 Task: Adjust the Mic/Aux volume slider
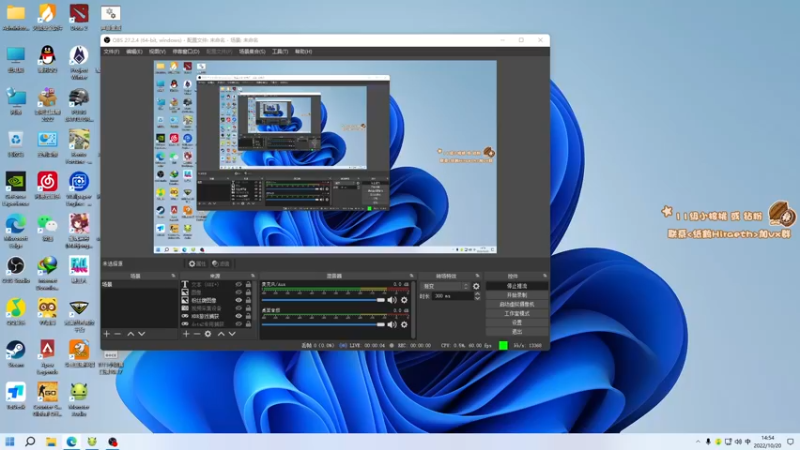(x=323, y=300)
